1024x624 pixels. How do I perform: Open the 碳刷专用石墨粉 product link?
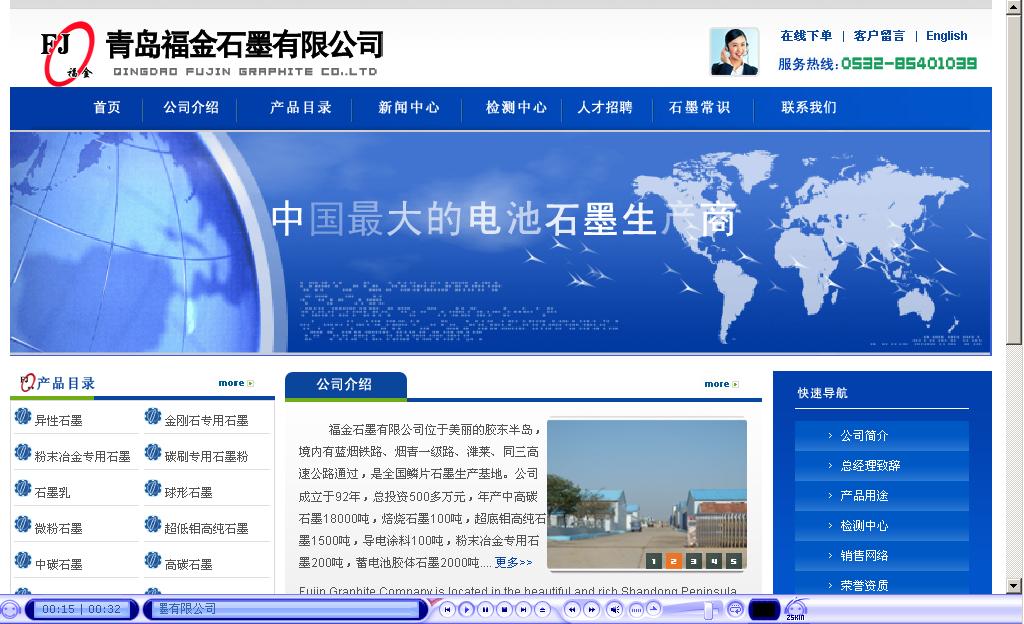(x=206, y=456)
